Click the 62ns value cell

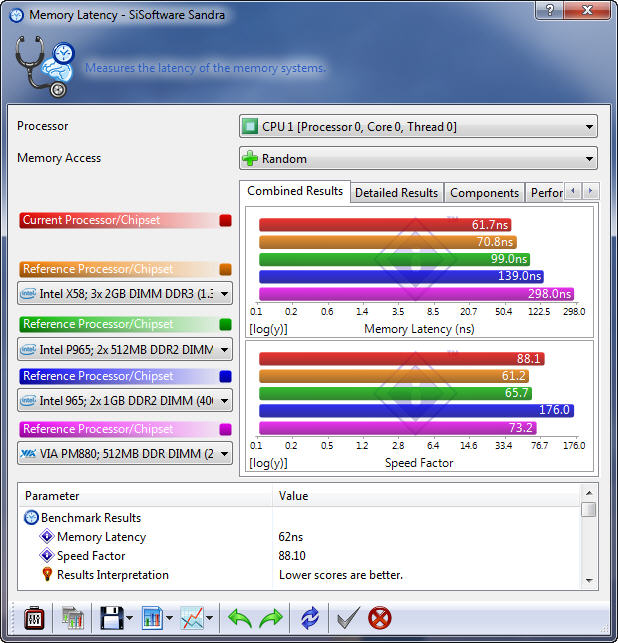pyautogui.click(x=291, y=536)
